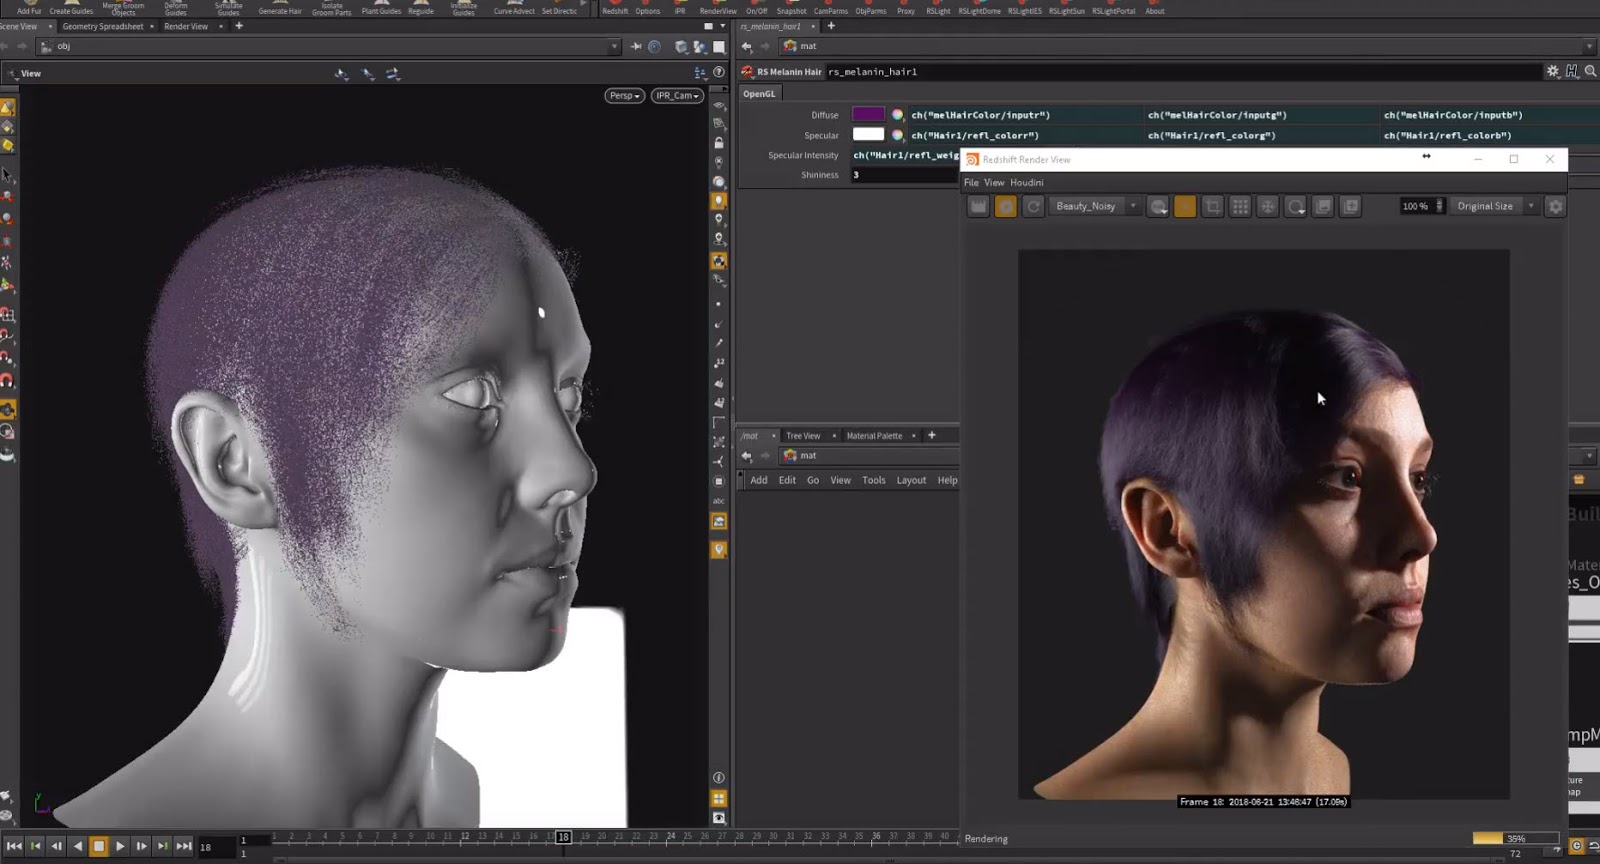This screenshot has width=1600, height=864.
Task: Click the parameter gear icon for rs_melanin_hair1
Action: coord(1552,71)
